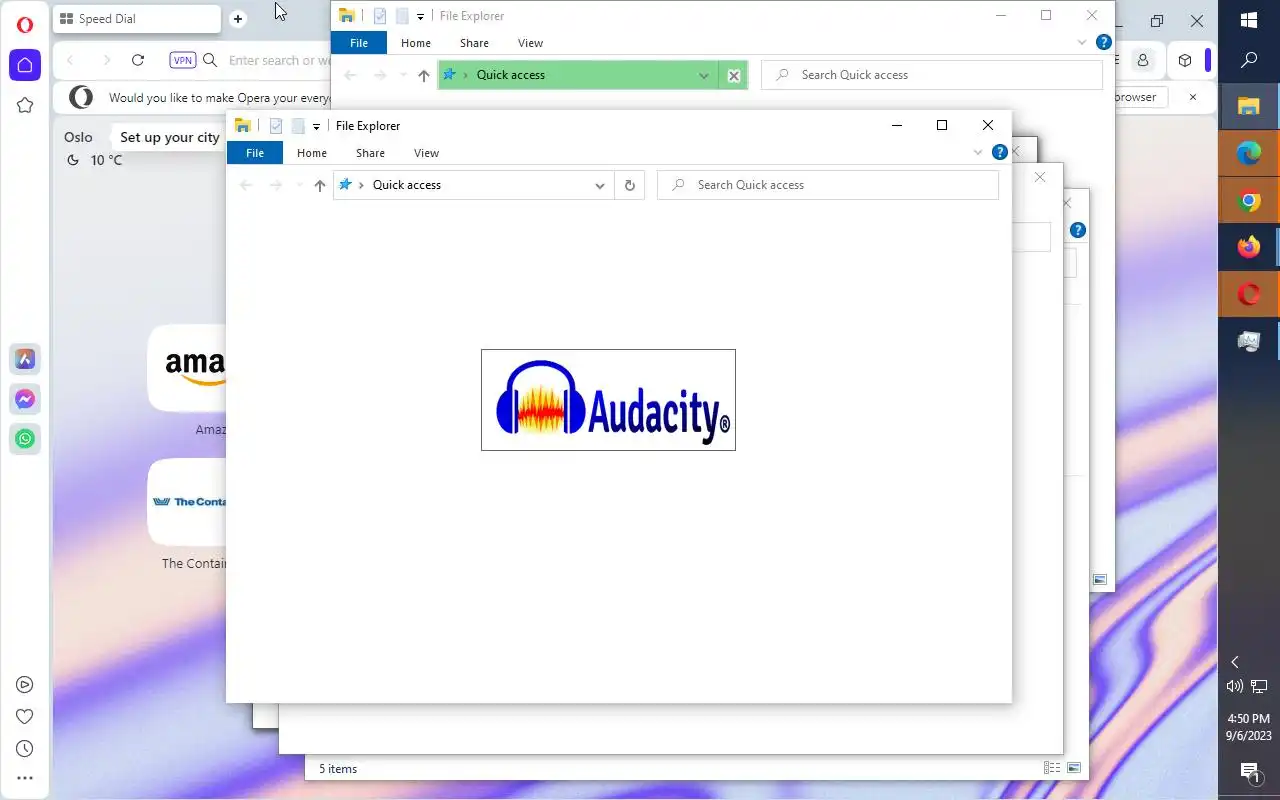The image size is (1280, 800).
Task: Open bookmarks star in Opera sidebar
Action: click(x=25, y=105)
